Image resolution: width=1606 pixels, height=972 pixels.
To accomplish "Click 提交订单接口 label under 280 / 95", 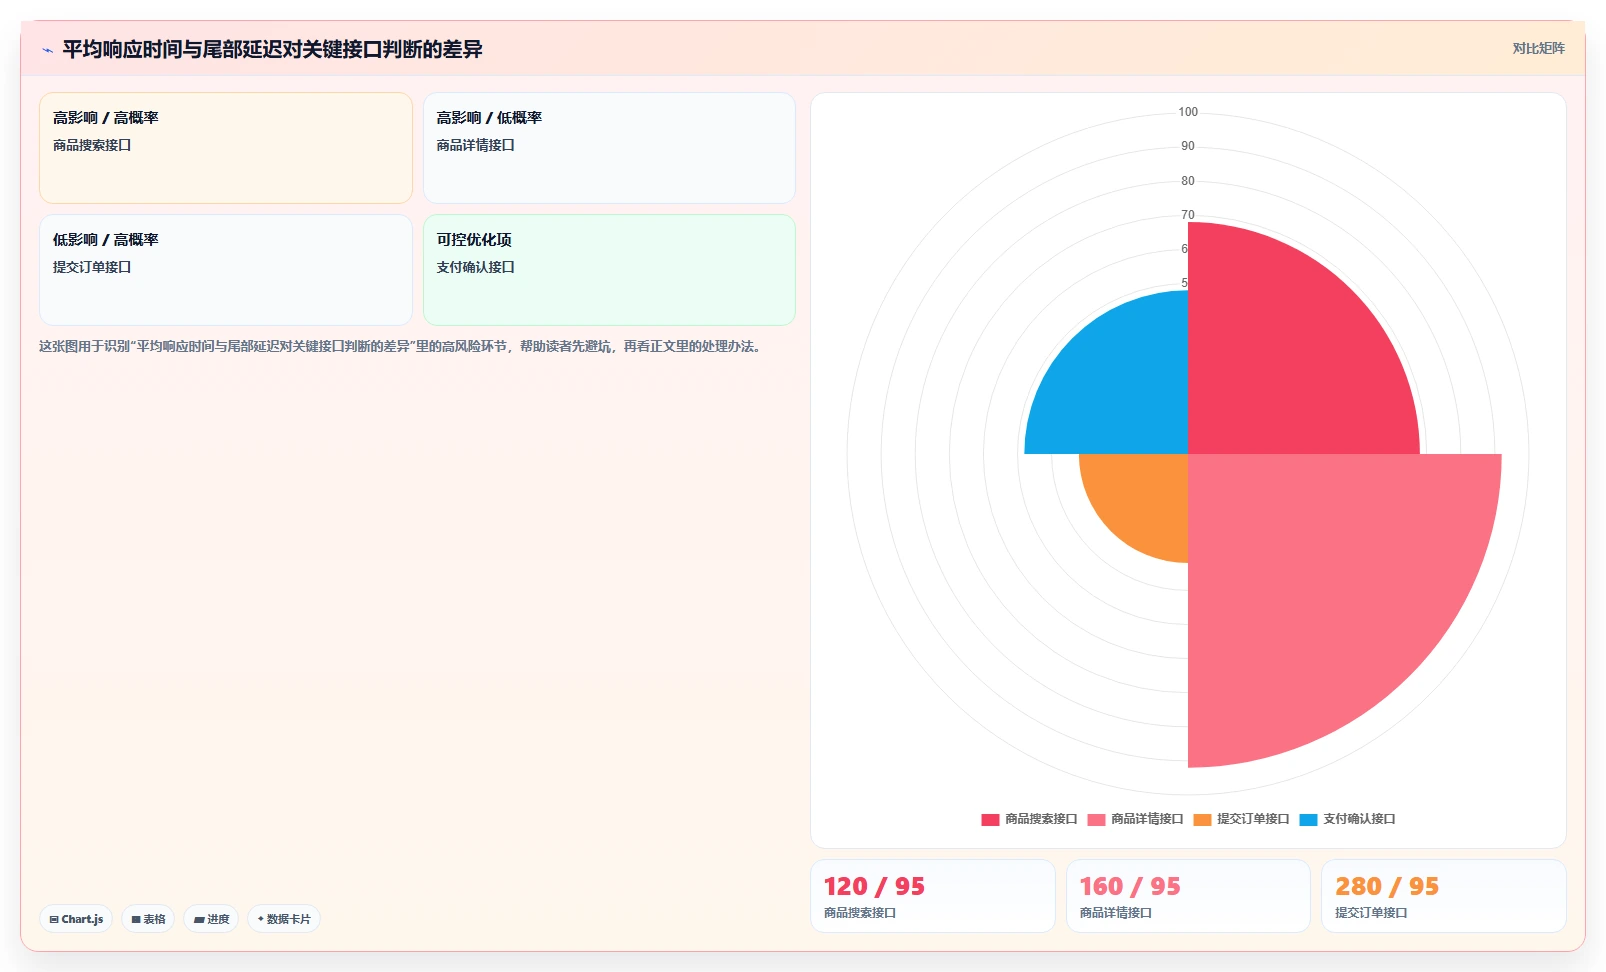I will 1371,913.
